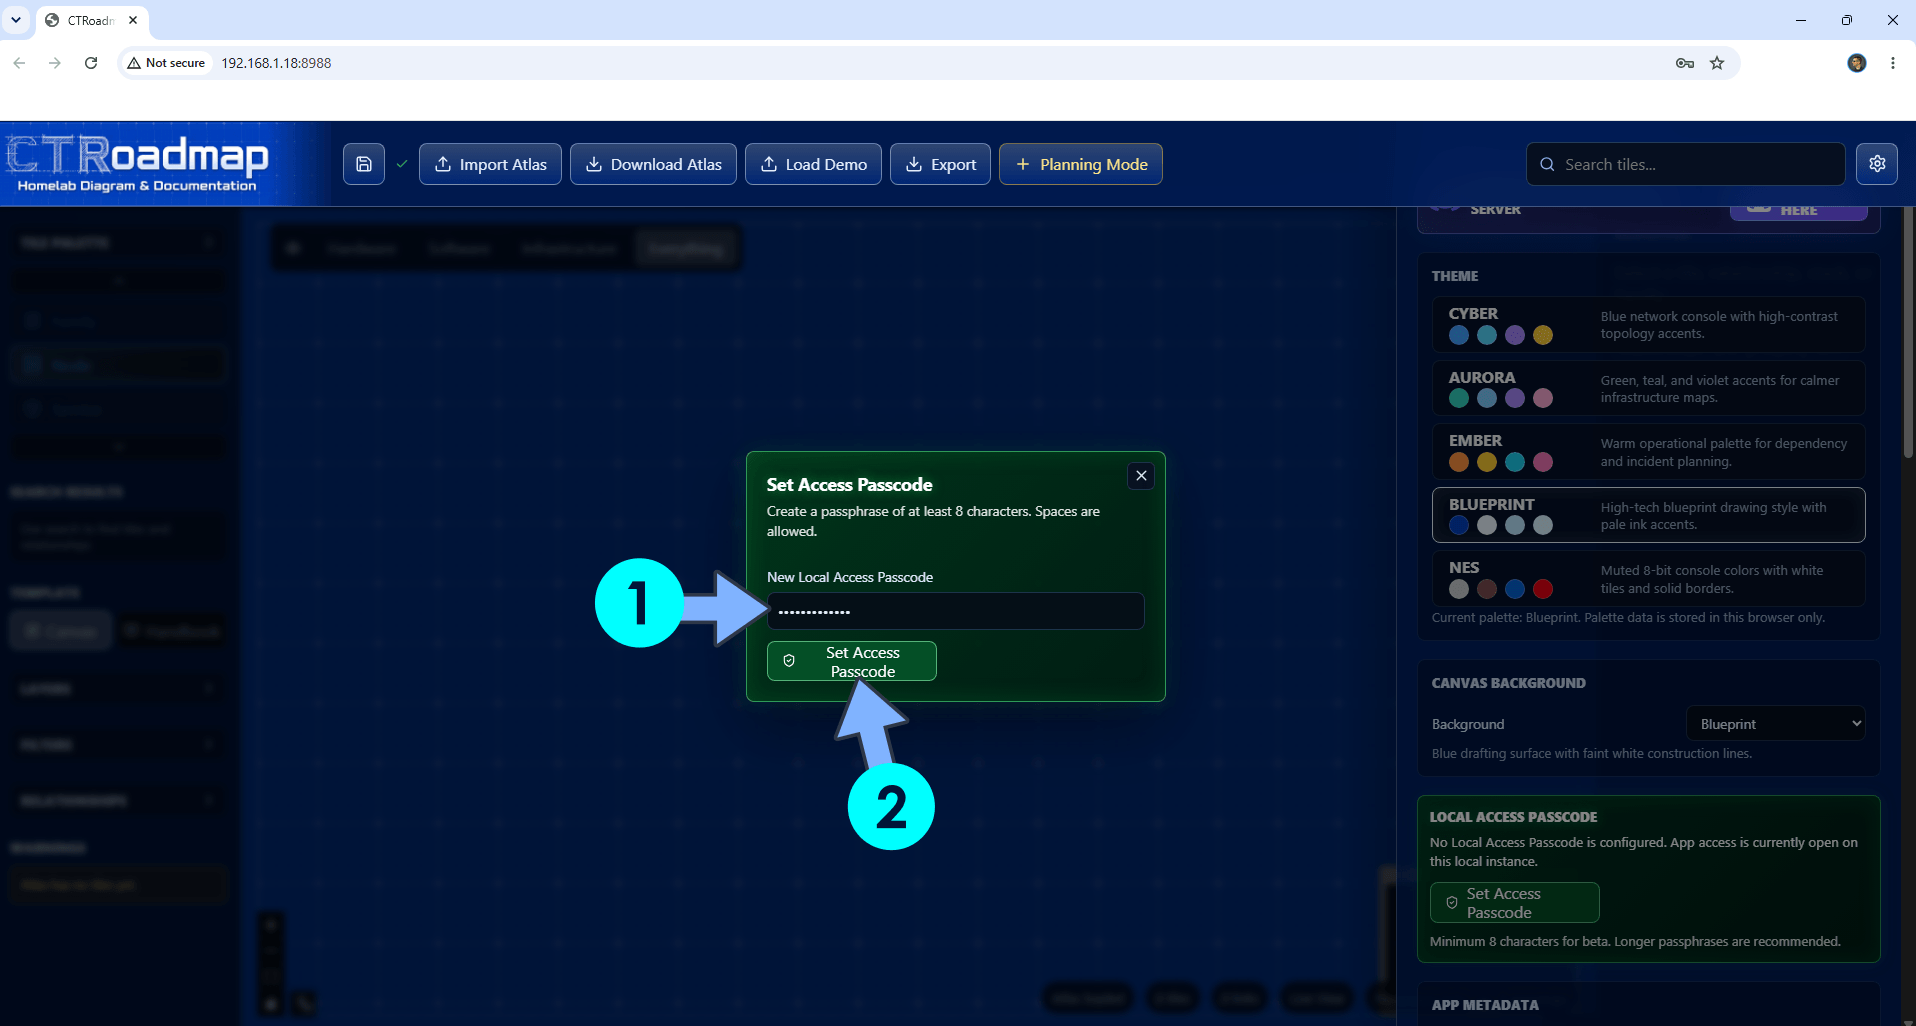Close the CTRoadmap browser tab
The width and height of the screenshot is (1916, 1026).
click(x=133, y=20)
